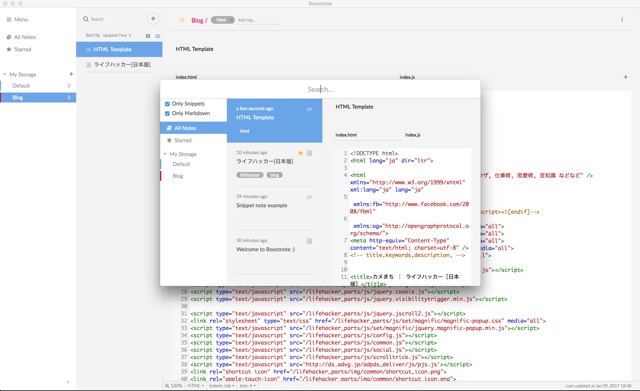
Task: Toggle the Only Snippets checkbox
Action: tap(167, 104)
